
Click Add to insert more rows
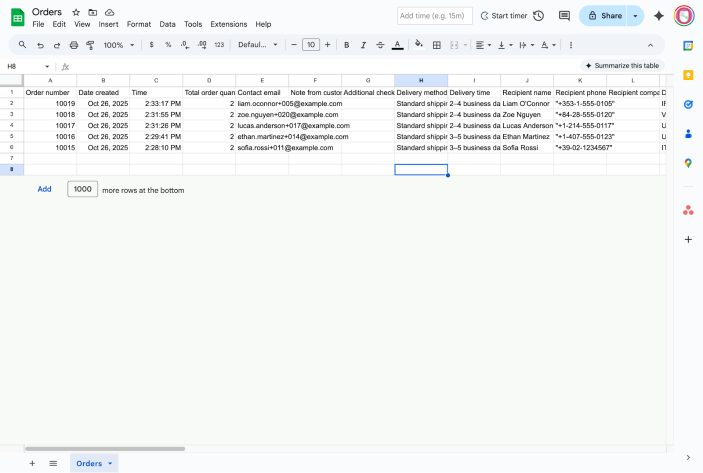coord(44,189)
